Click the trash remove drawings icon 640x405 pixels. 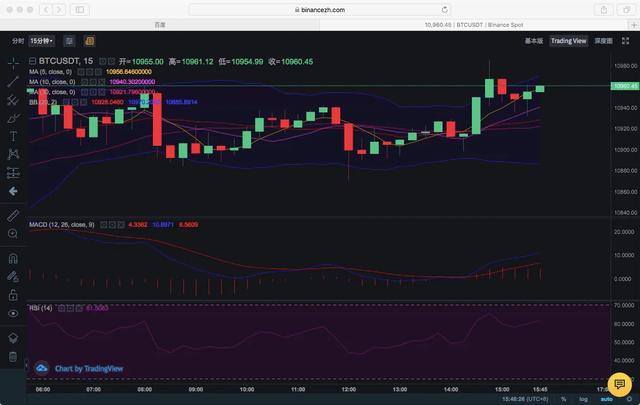point(13,356)
